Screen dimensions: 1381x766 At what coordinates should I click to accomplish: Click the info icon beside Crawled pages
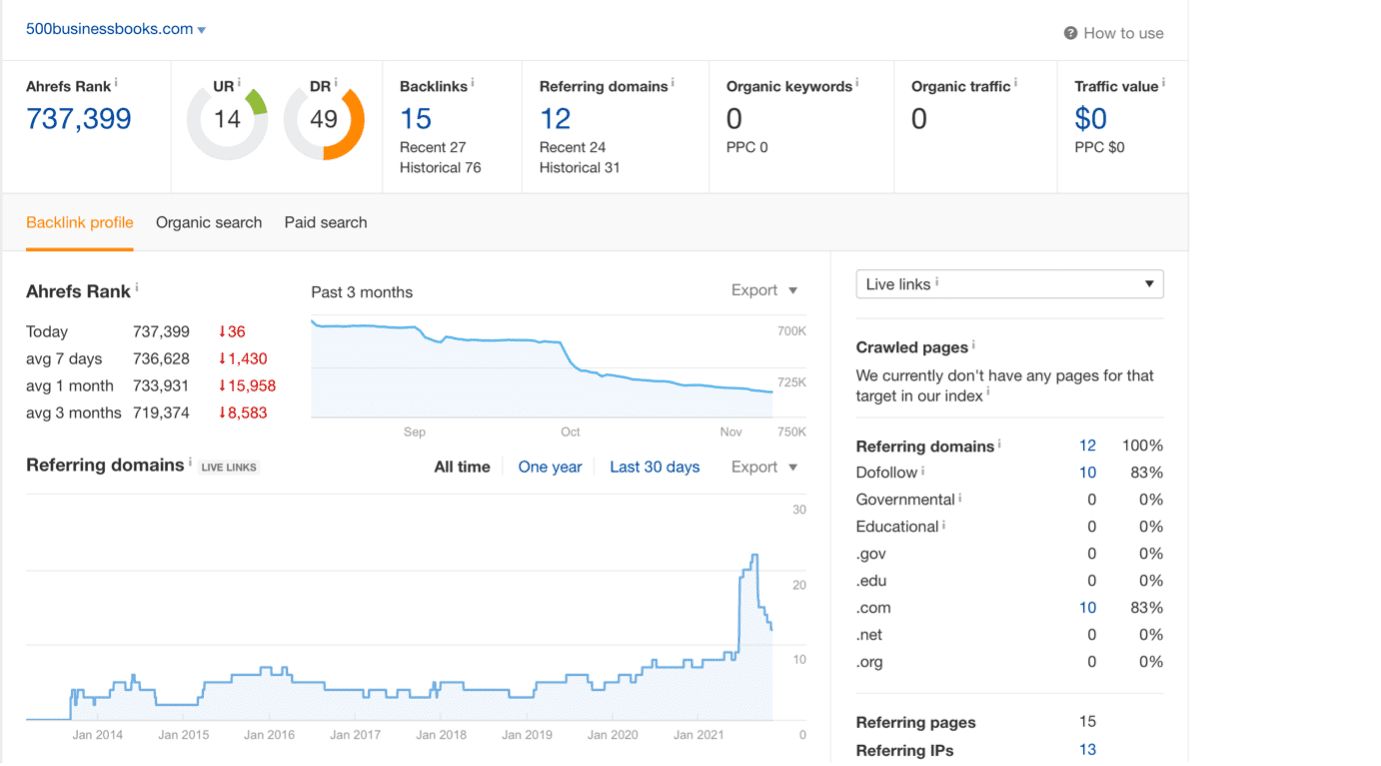[x=974, y=345]
